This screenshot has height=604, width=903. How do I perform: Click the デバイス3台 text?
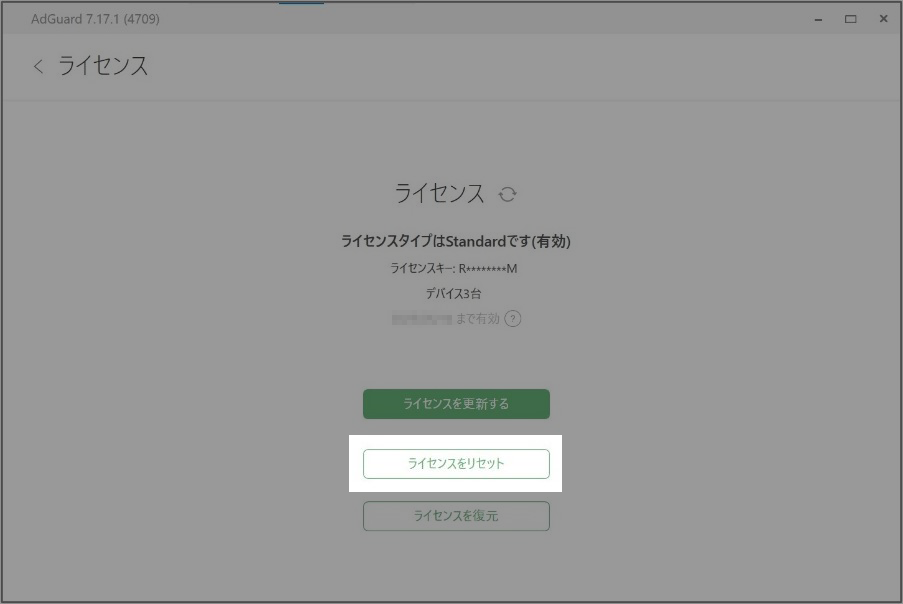coord(456,294)
